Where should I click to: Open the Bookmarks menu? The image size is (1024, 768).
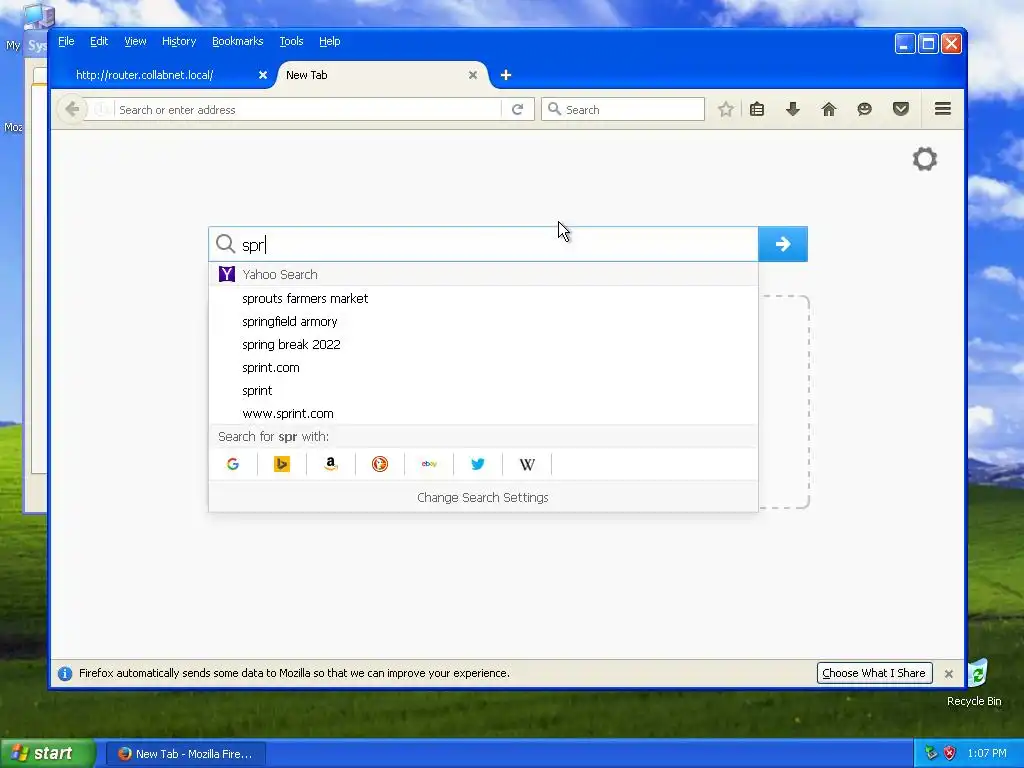[238, 41]
